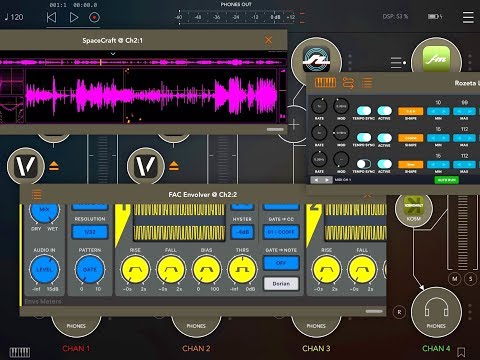Open Resolution 1/32 selector
This screenshot has height=360, width=480.
click(90, 232)
